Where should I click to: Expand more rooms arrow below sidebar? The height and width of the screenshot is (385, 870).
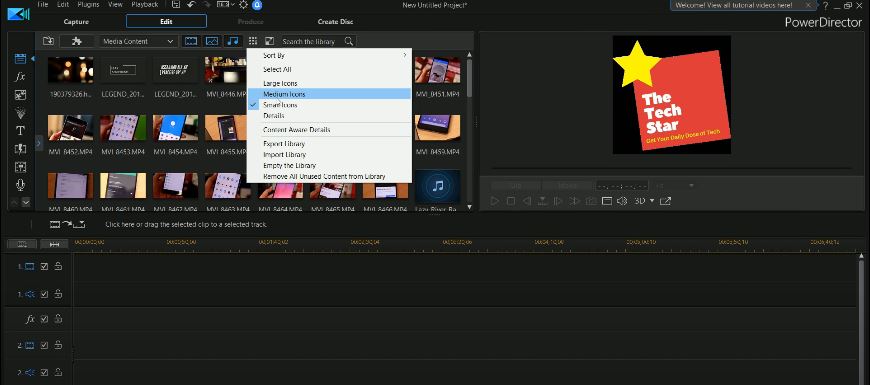(x=26, y=202)
